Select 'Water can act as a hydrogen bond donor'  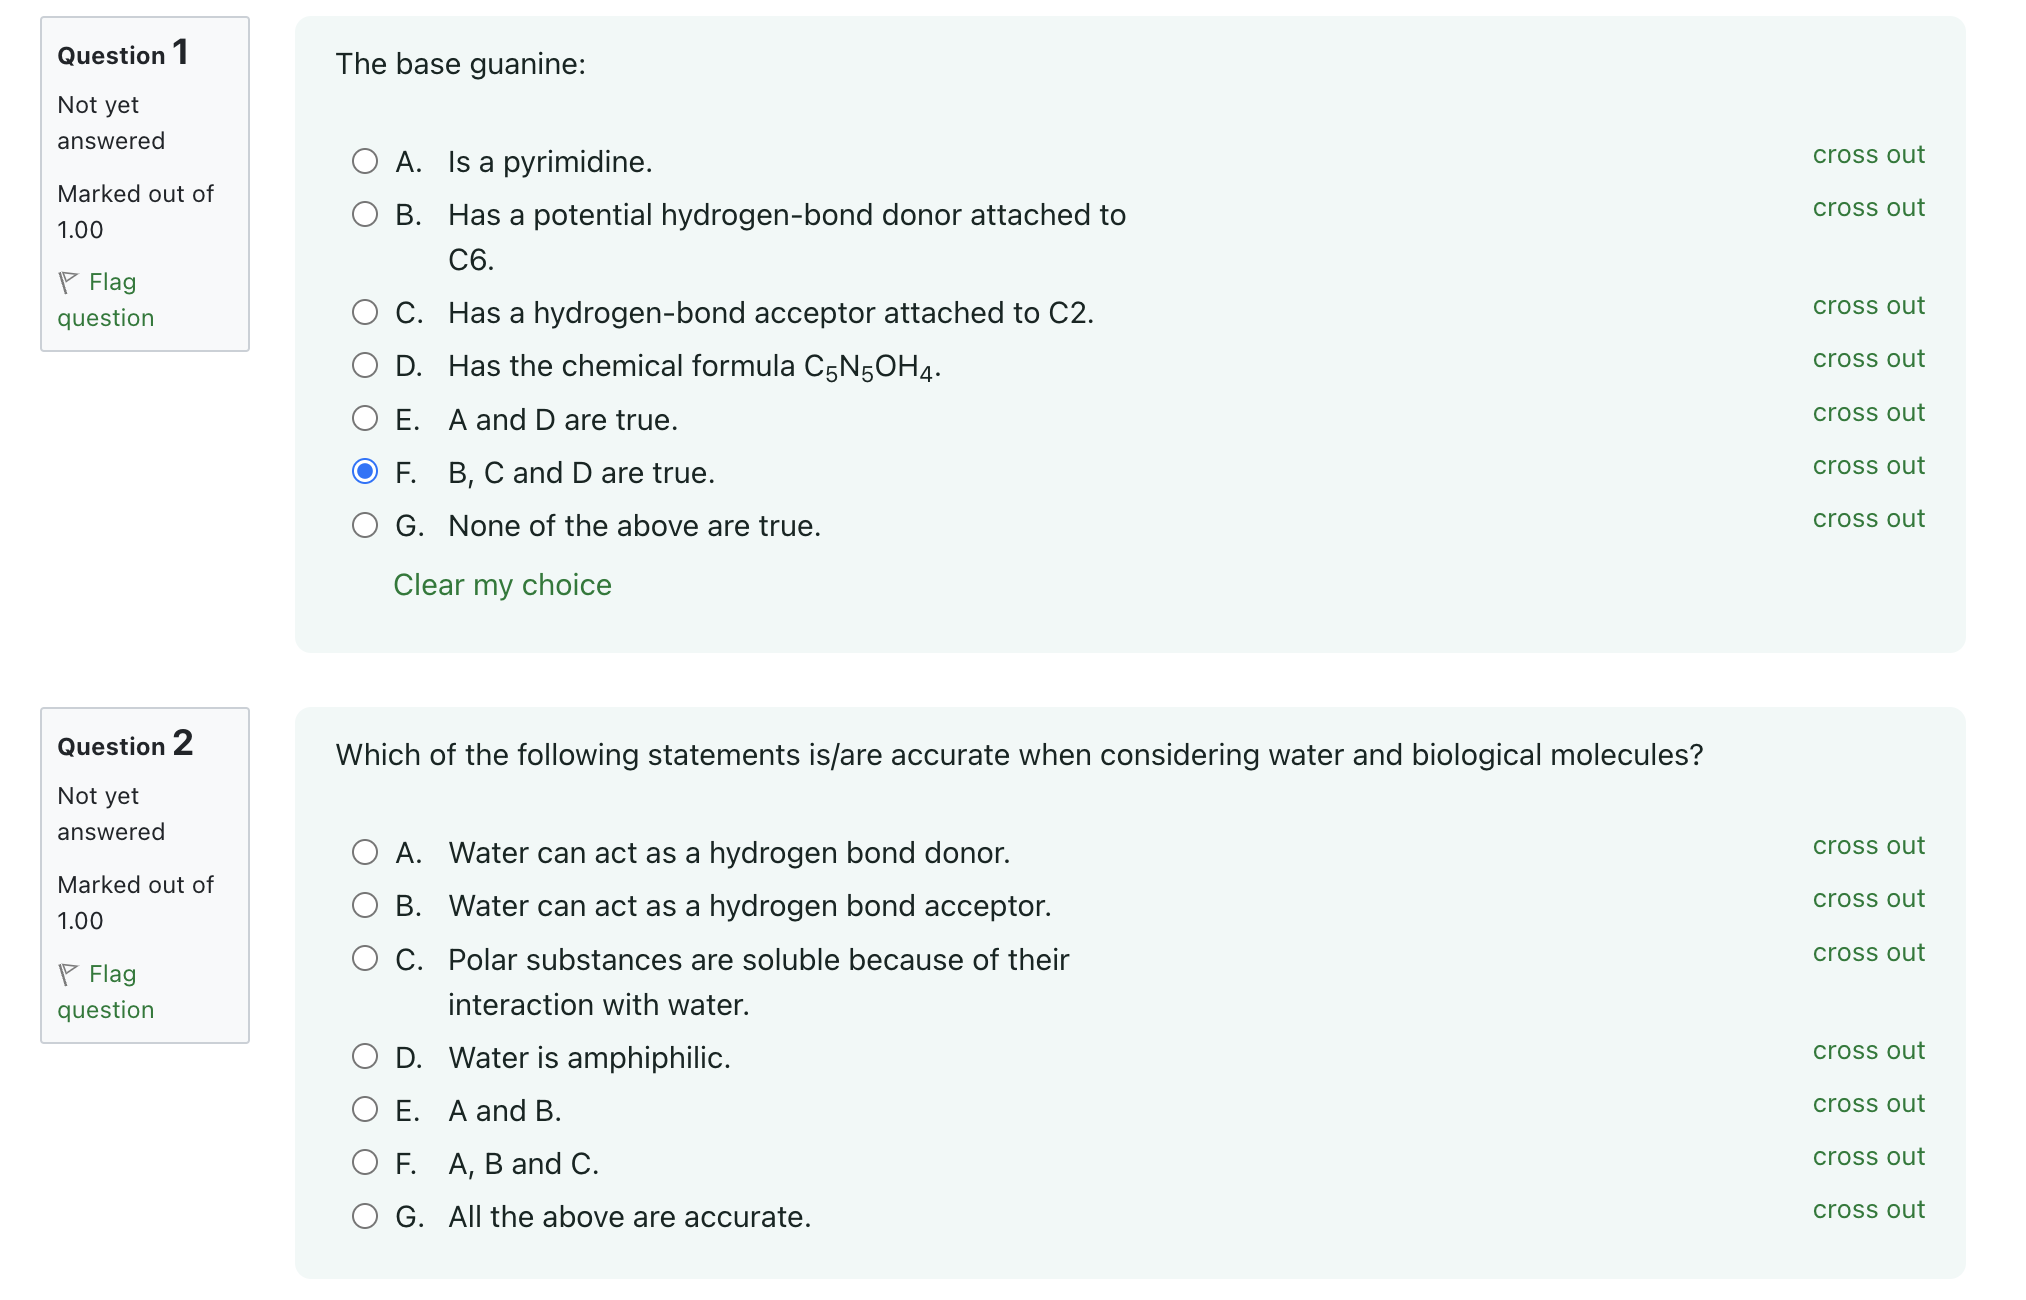point(364,851)
